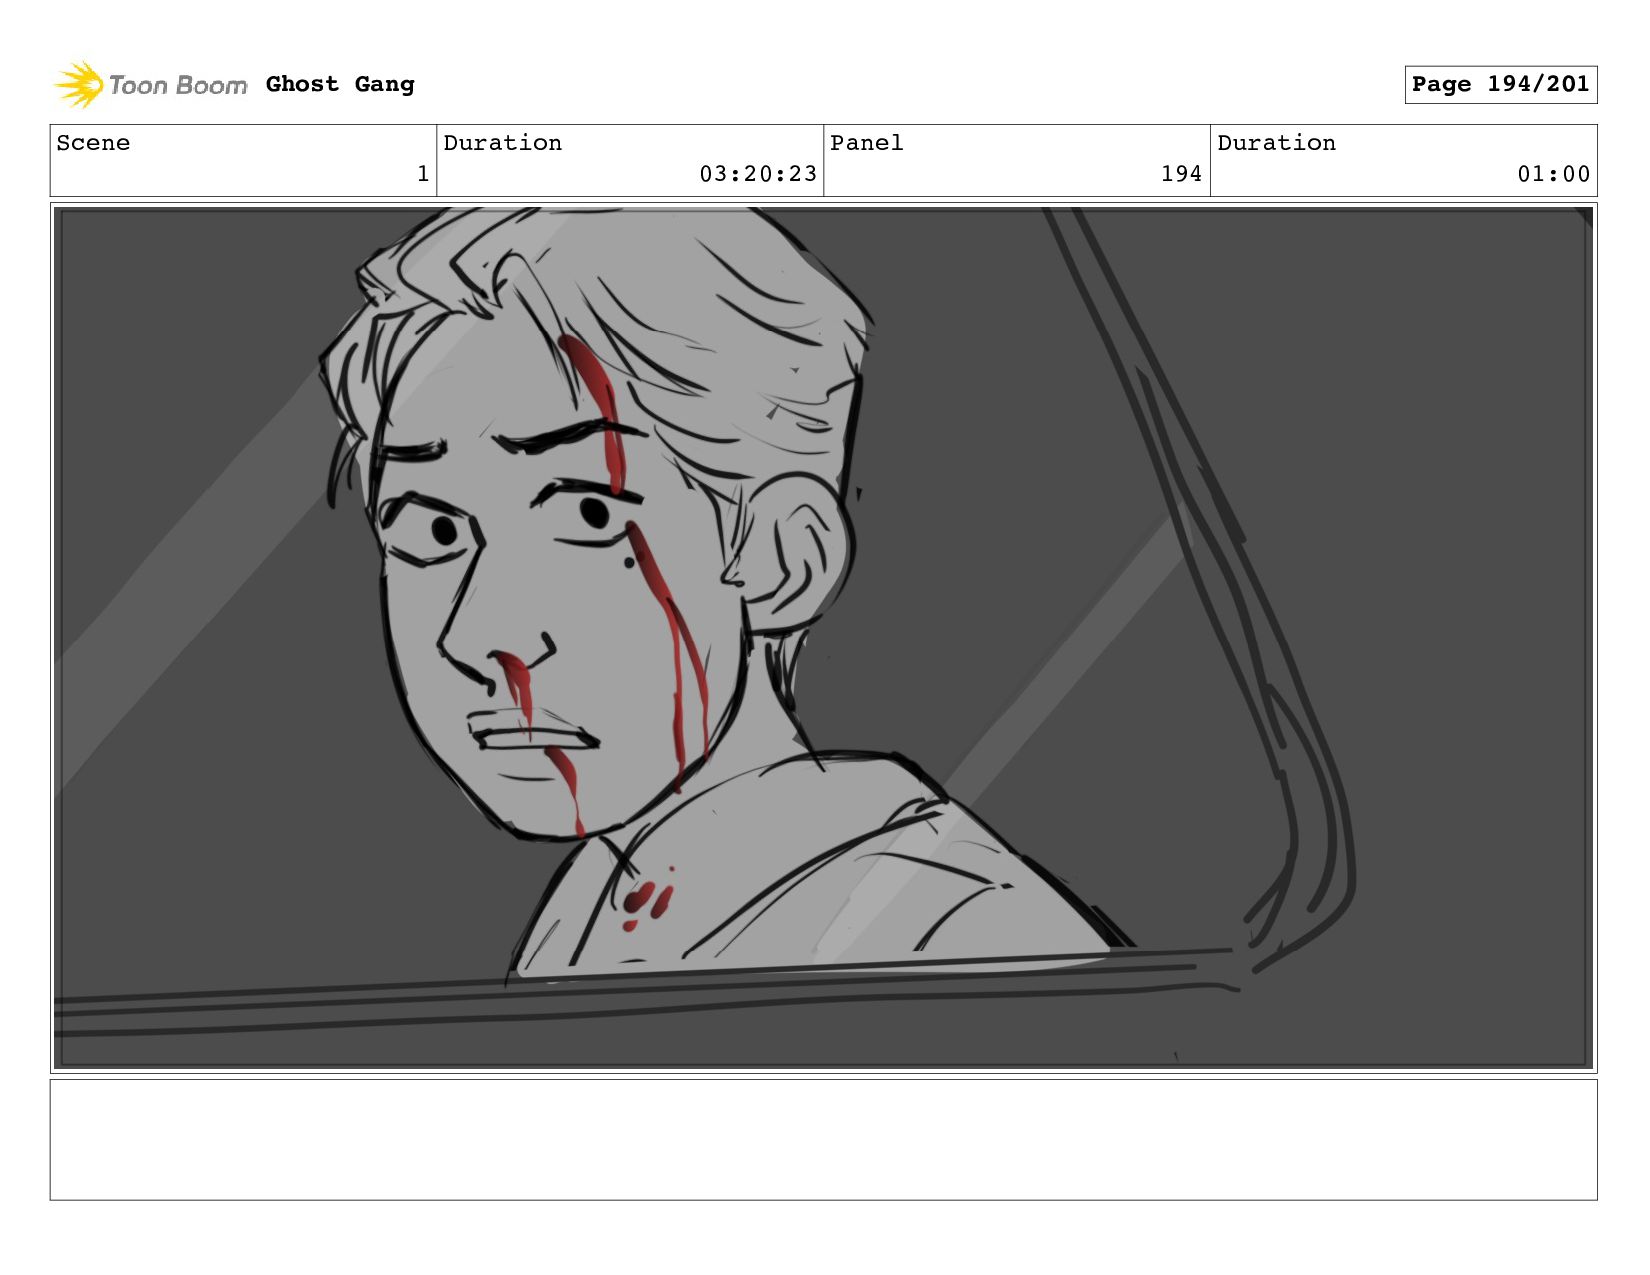The image size is (1650, 1275).
Task: Click the 'Panel' header label
Action: (867, 143)
